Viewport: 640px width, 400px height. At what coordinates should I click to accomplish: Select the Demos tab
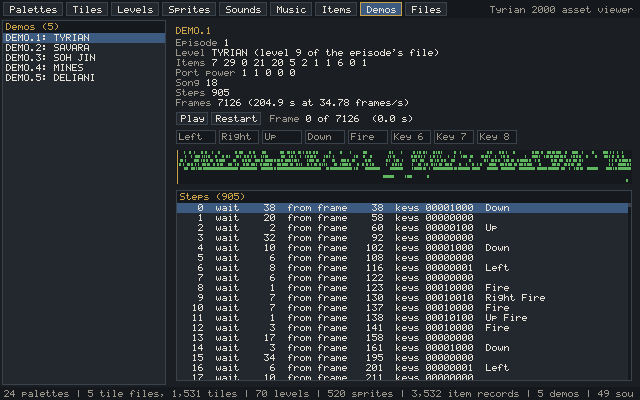[x=381, y=9]
